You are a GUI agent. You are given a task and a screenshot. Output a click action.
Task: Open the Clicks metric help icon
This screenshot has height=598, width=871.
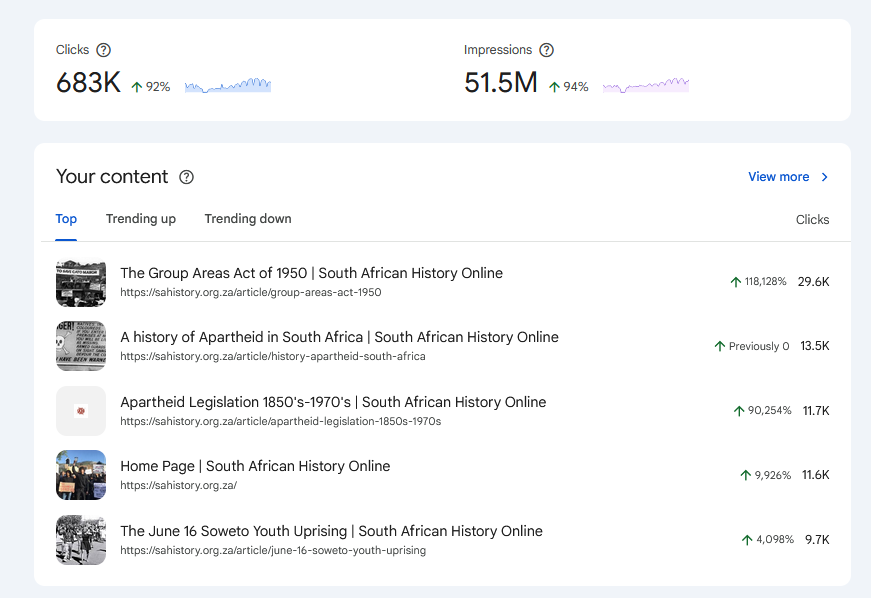[x=105, y=49]
